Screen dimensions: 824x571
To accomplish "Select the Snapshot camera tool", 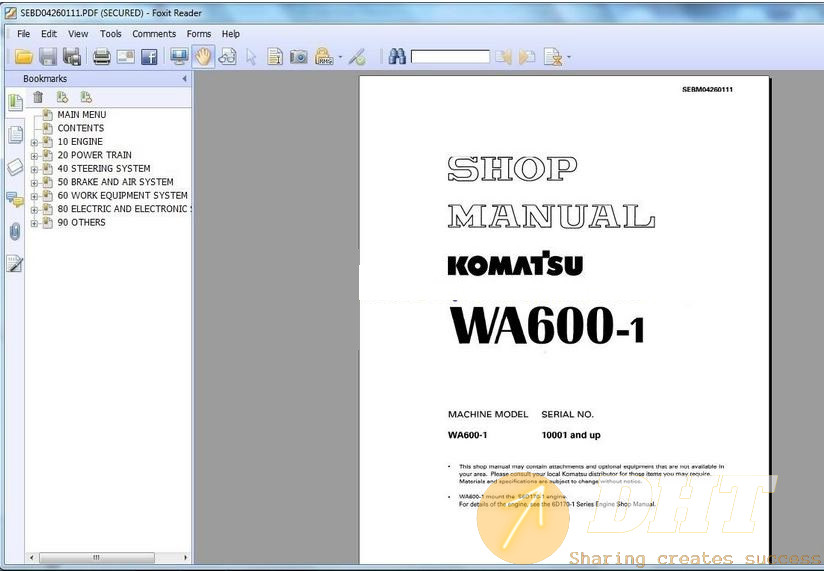I will (x=298, y=57).
